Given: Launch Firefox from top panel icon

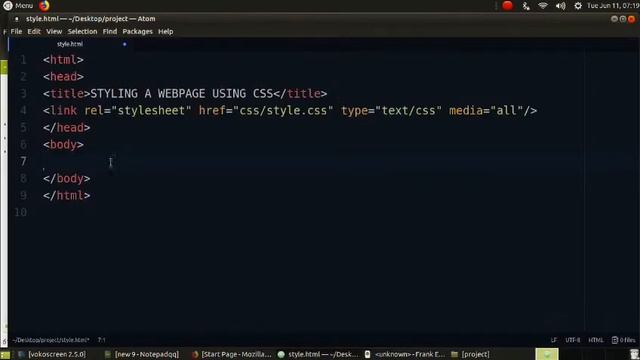Looking at the screenshot, I should (44, 6).
